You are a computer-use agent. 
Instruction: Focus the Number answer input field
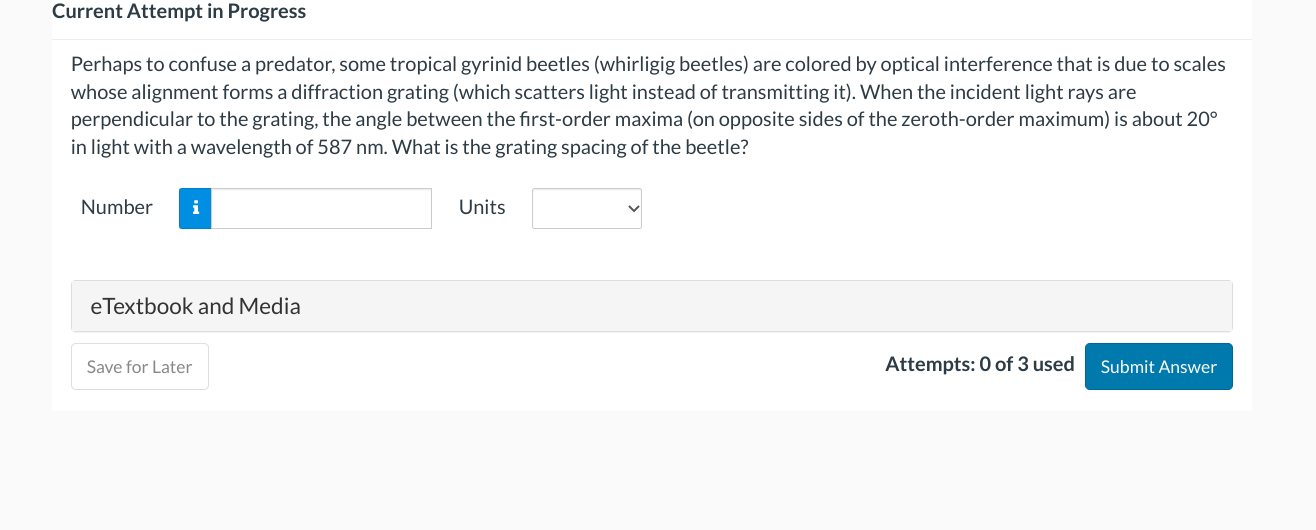coord(321,208)
